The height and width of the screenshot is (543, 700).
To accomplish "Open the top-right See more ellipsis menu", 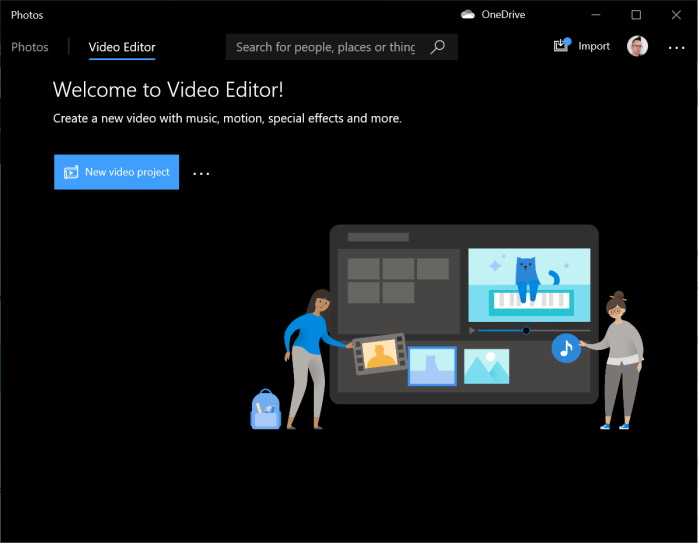I will click(x=677, y=47).
